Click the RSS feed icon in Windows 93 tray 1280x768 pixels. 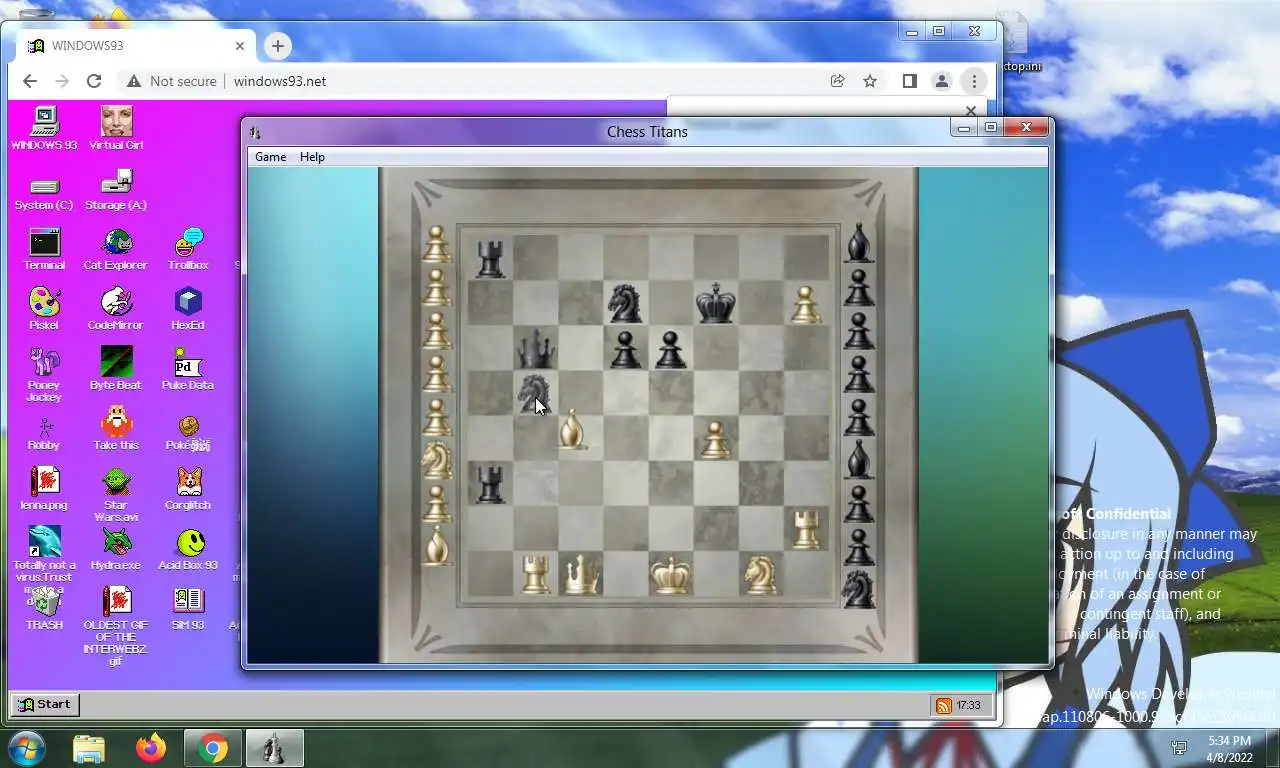point(943,705)
